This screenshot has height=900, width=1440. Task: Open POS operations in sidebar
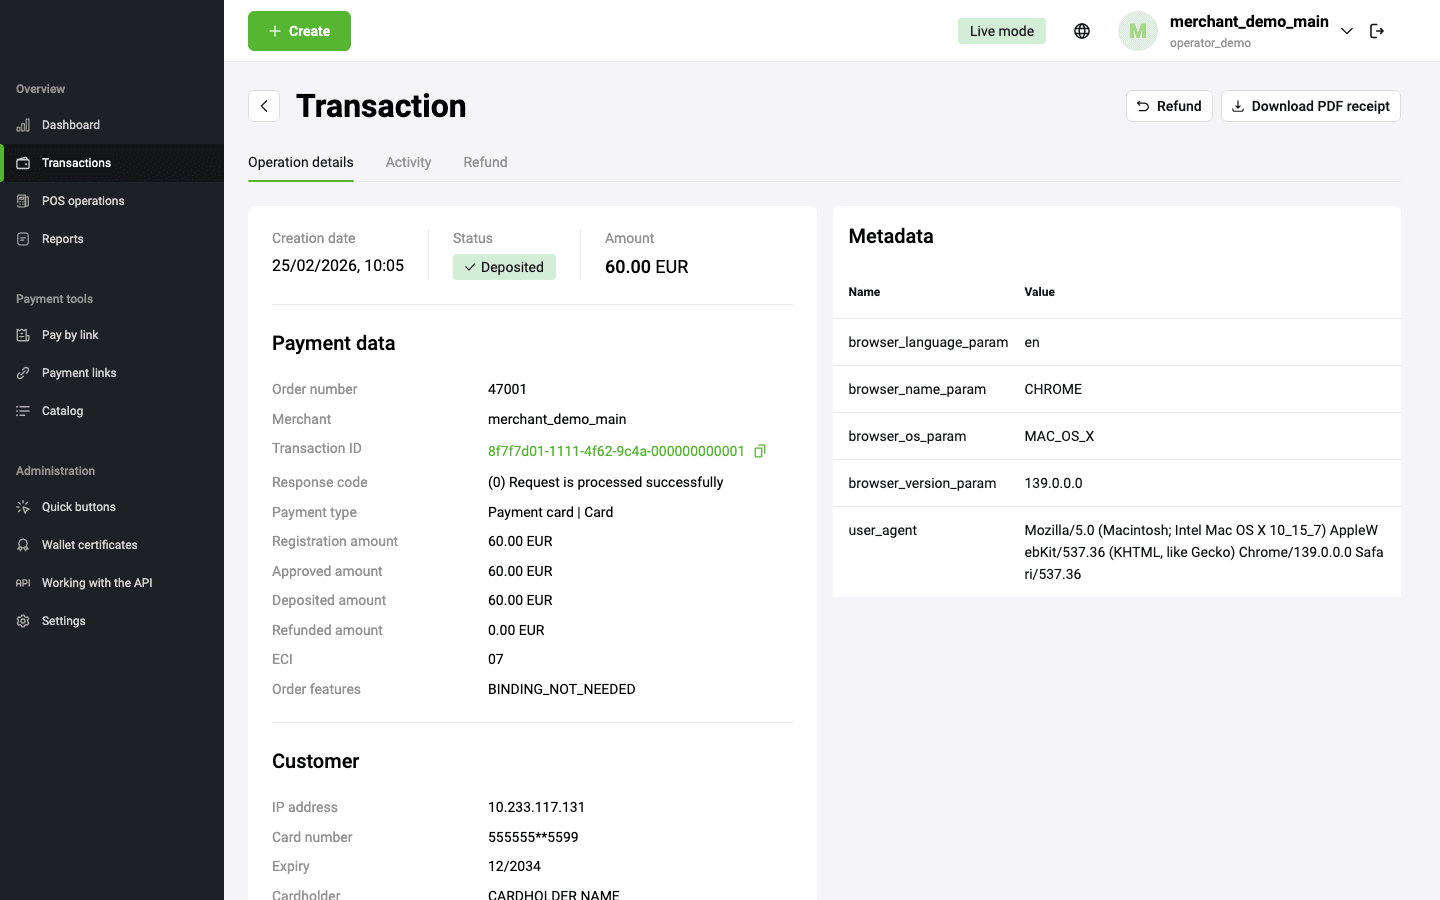pos(82,201)
